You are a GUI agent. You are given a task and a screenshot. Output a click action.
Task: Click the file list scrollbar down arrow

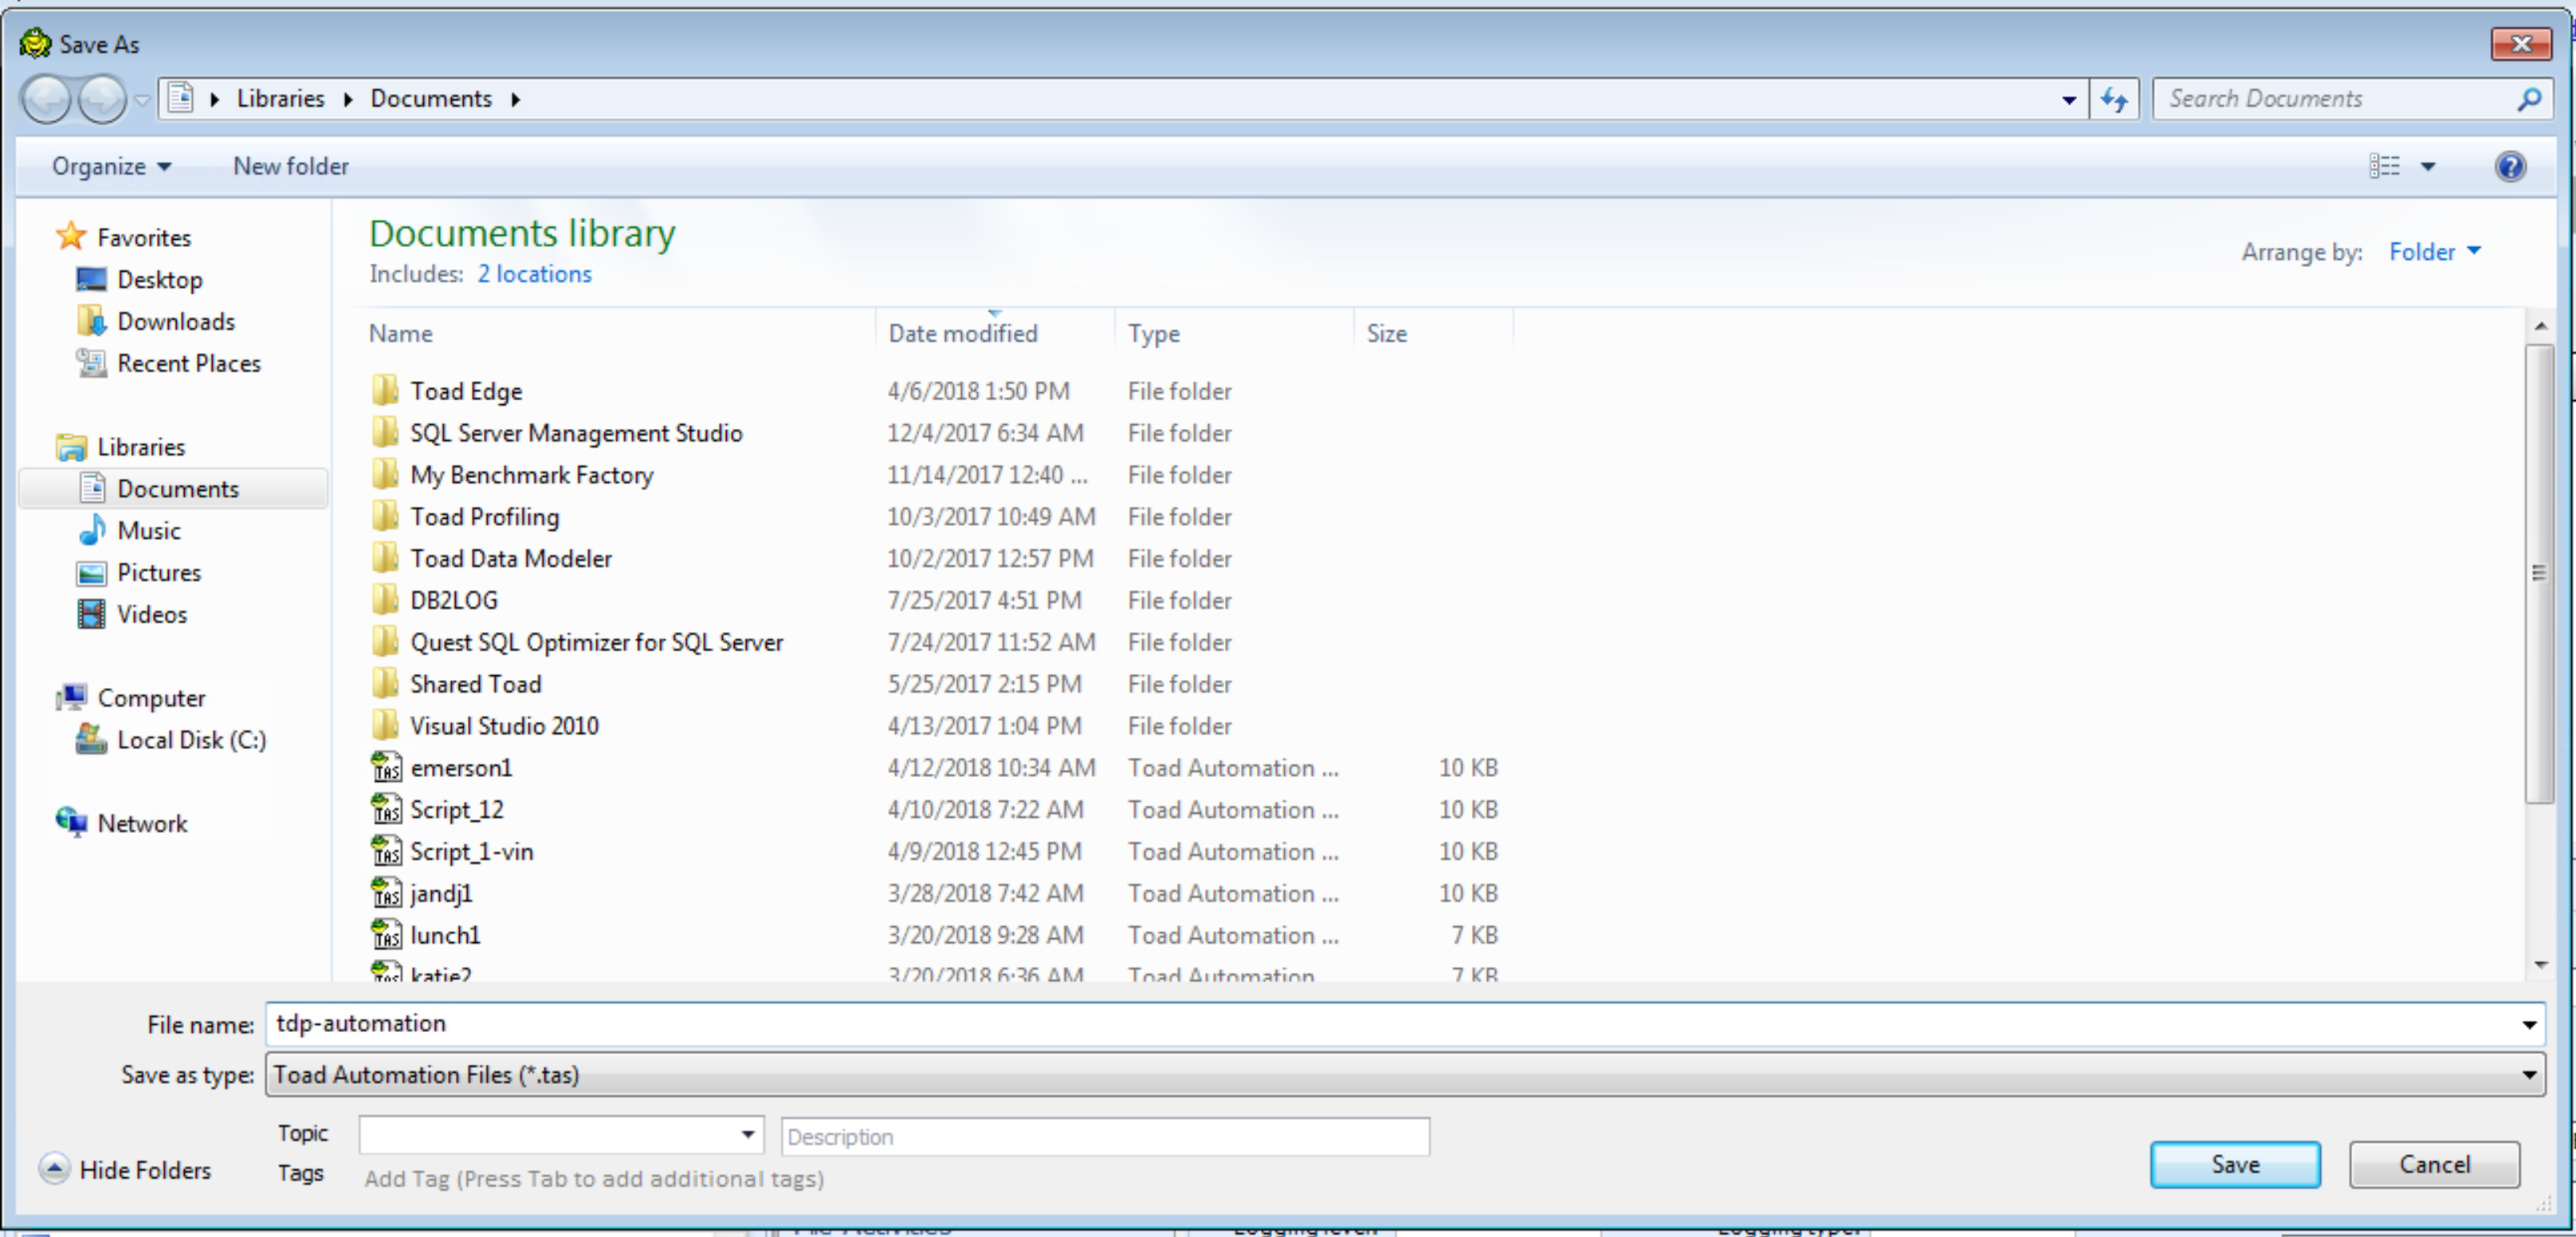[2540, 965]
